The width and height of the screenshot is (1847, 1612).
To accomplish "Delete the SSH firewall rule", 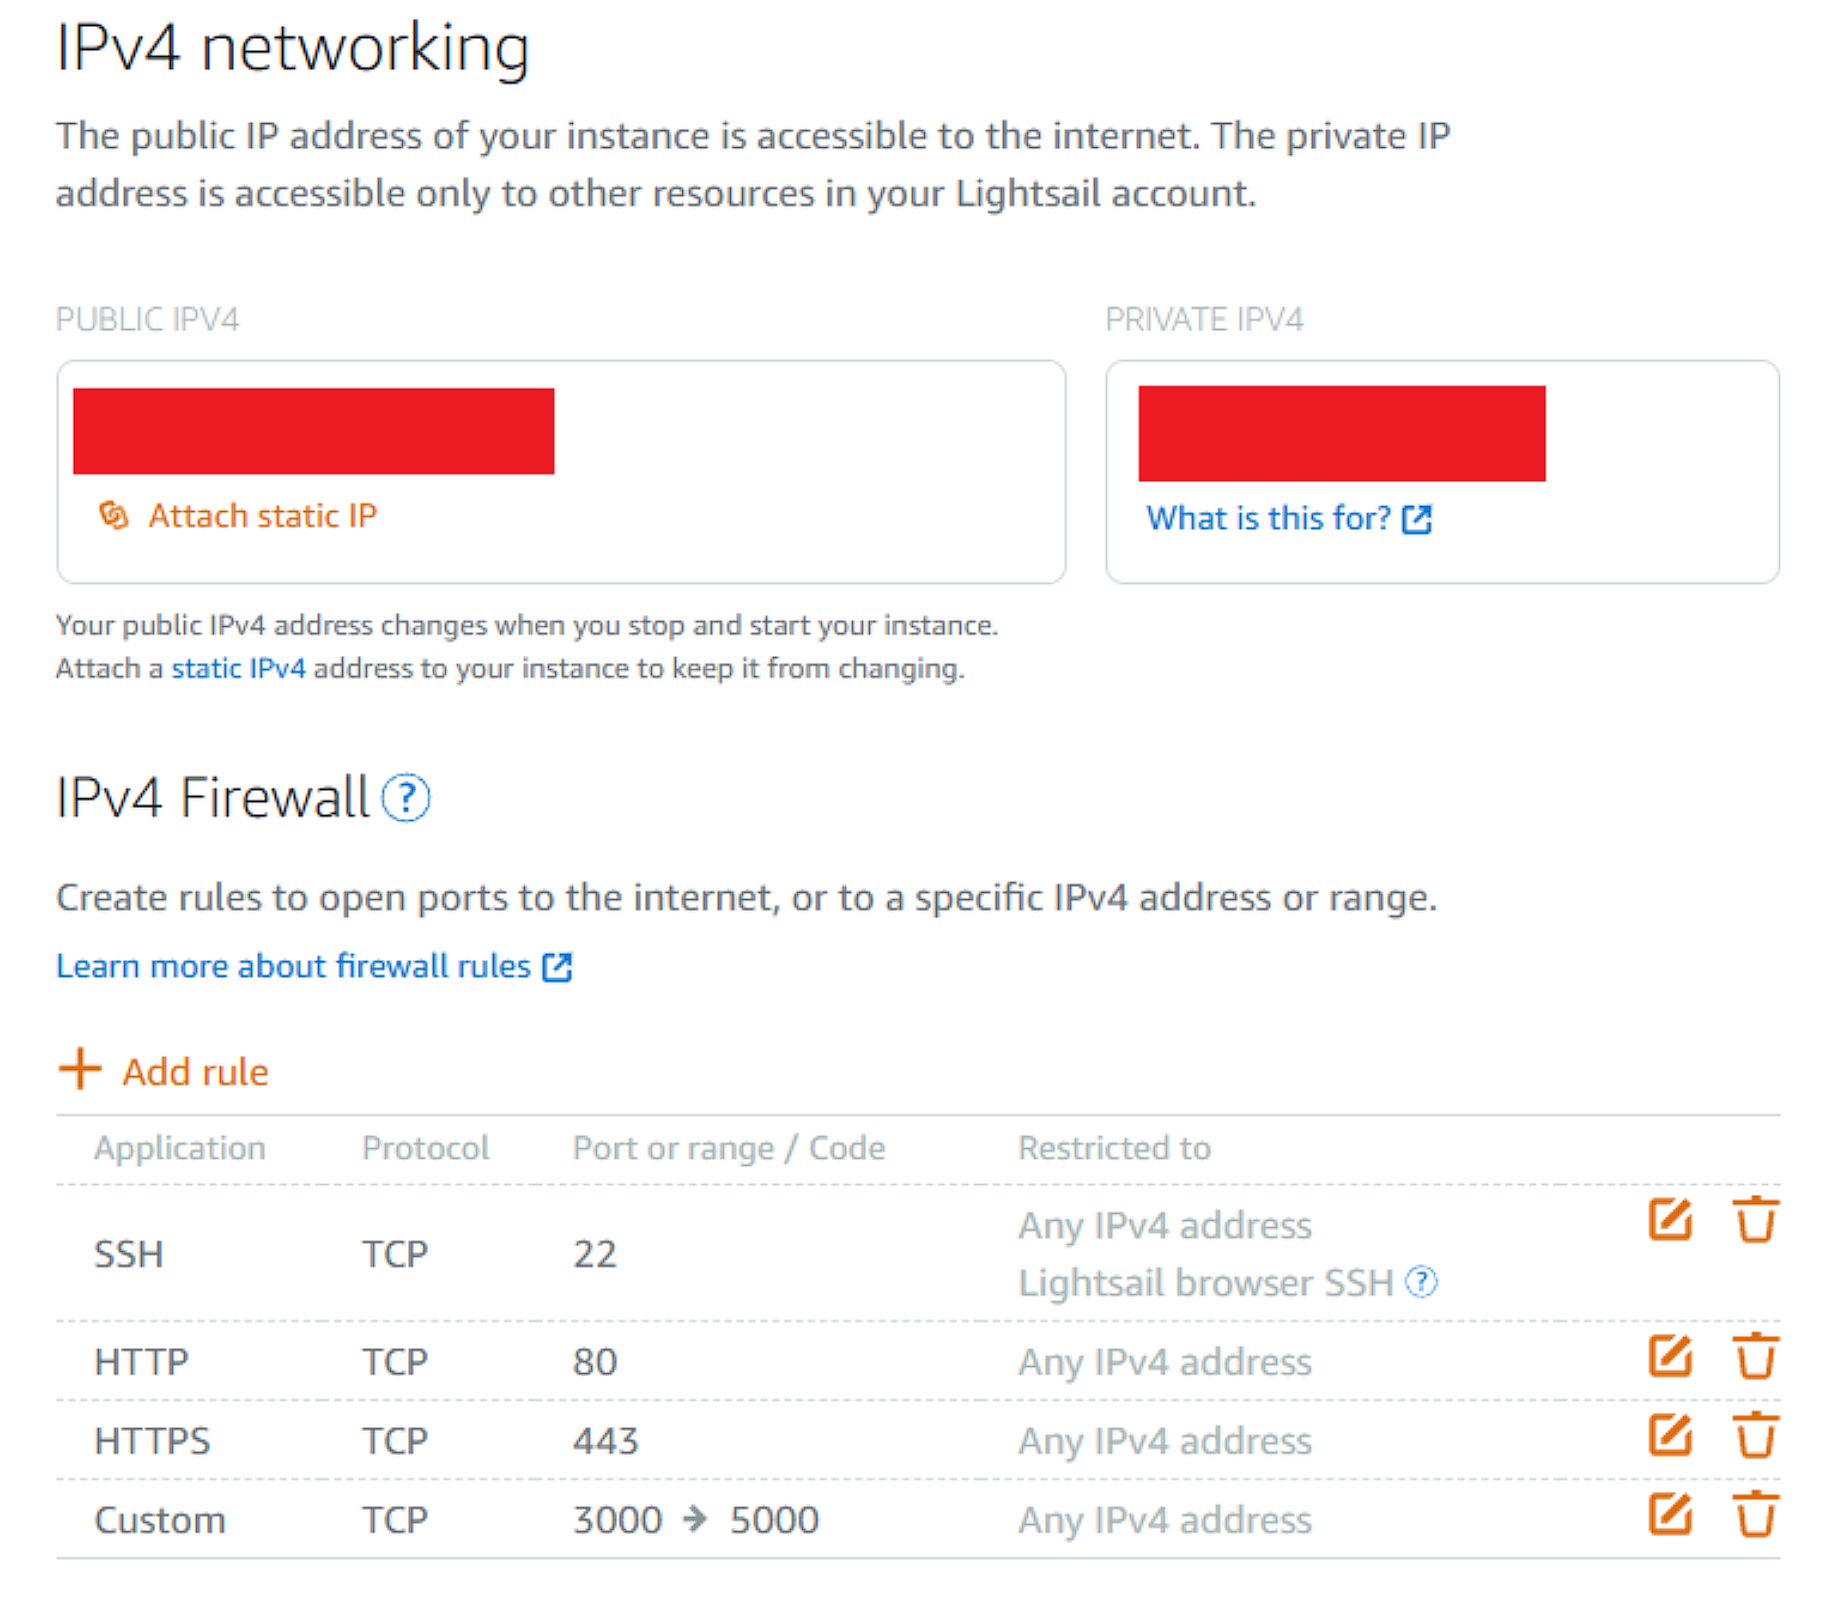I will pos(1755,1220).
